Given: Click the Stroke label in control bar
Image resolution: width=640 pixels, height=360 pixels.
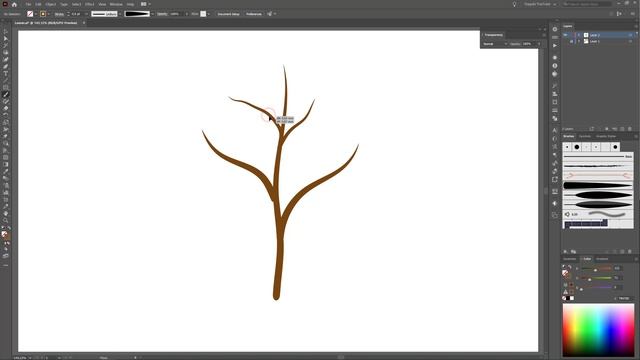Looking at the screenshot, I should (59, 14).
